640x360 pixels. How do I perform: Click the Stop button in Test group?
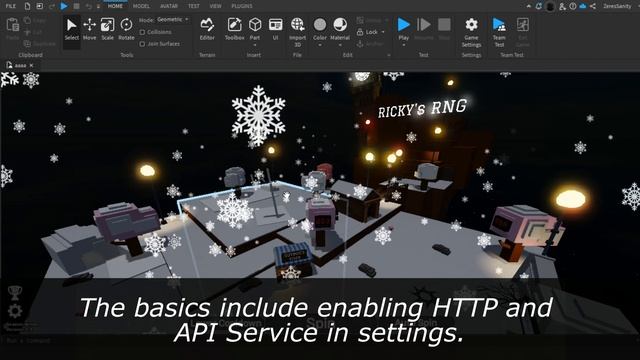point(444,29)
